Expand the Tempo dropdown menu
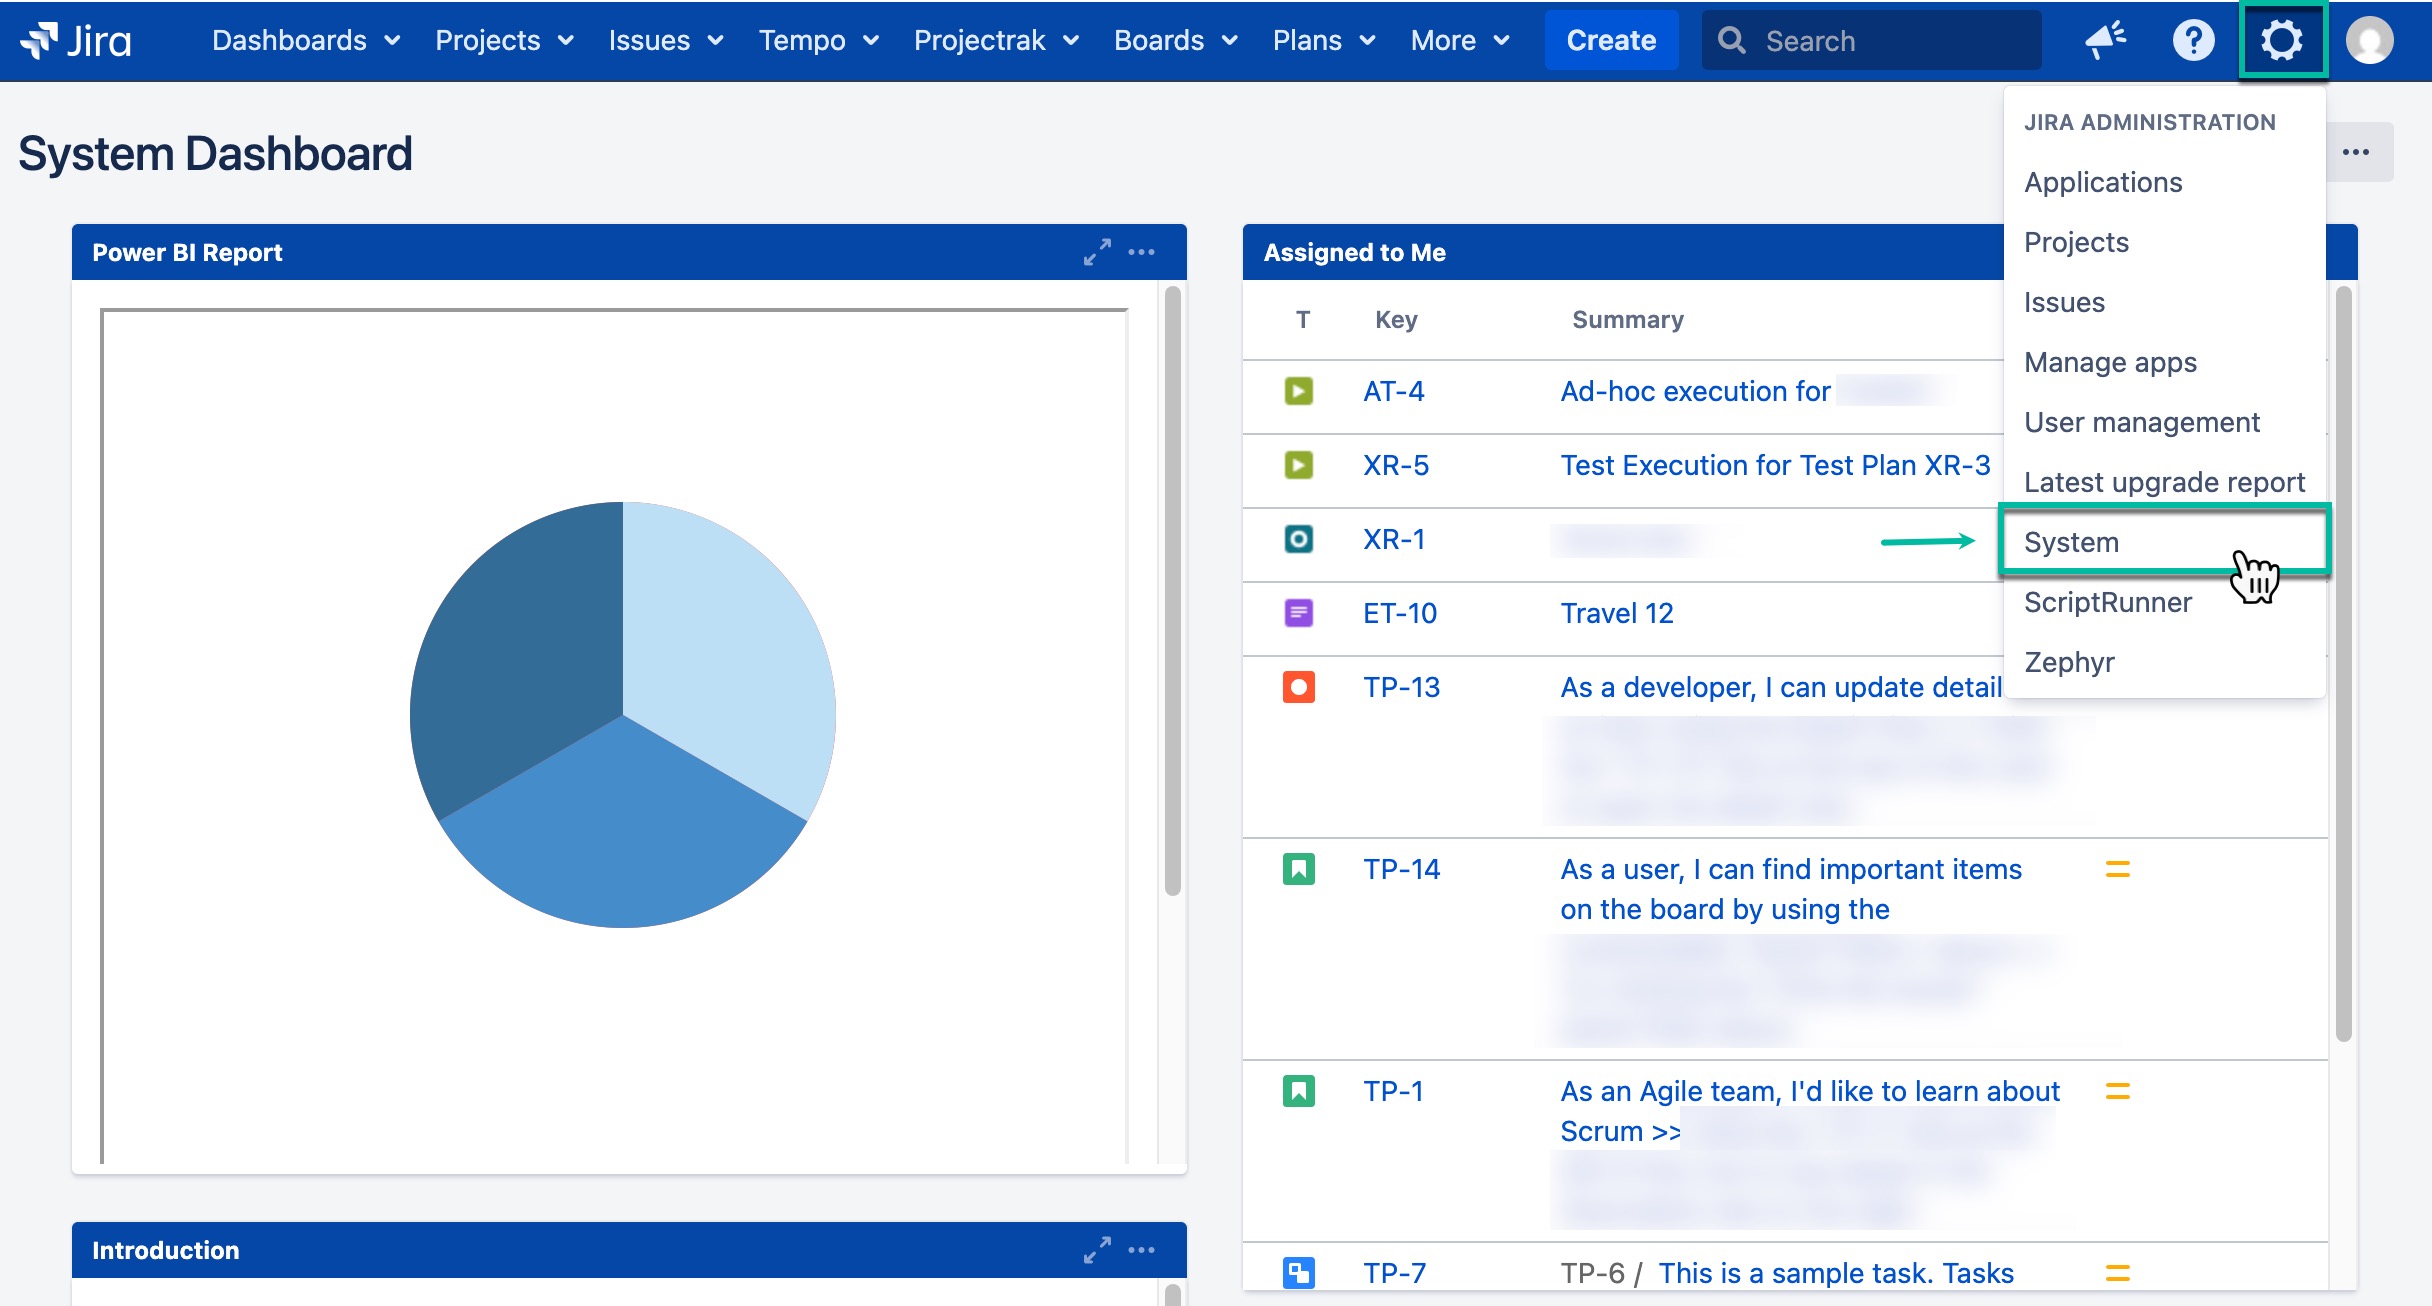2432x1306 pixels. click(818, 40)
